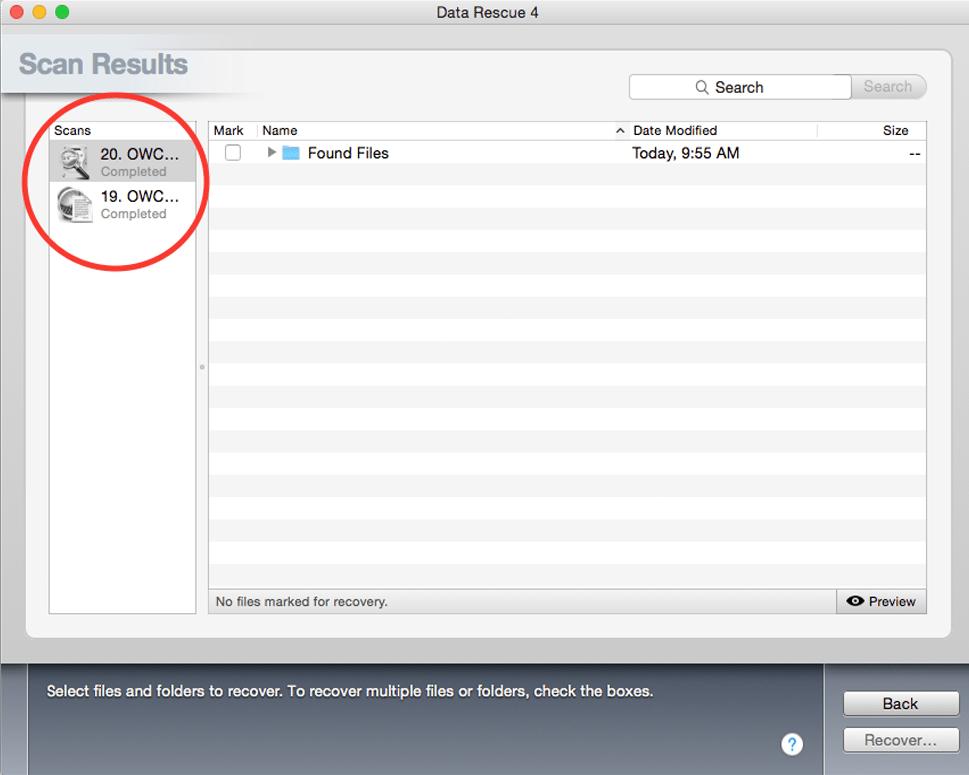Click the Preview eye icon
Screen dimensions: 969x775
coord(855,601)
